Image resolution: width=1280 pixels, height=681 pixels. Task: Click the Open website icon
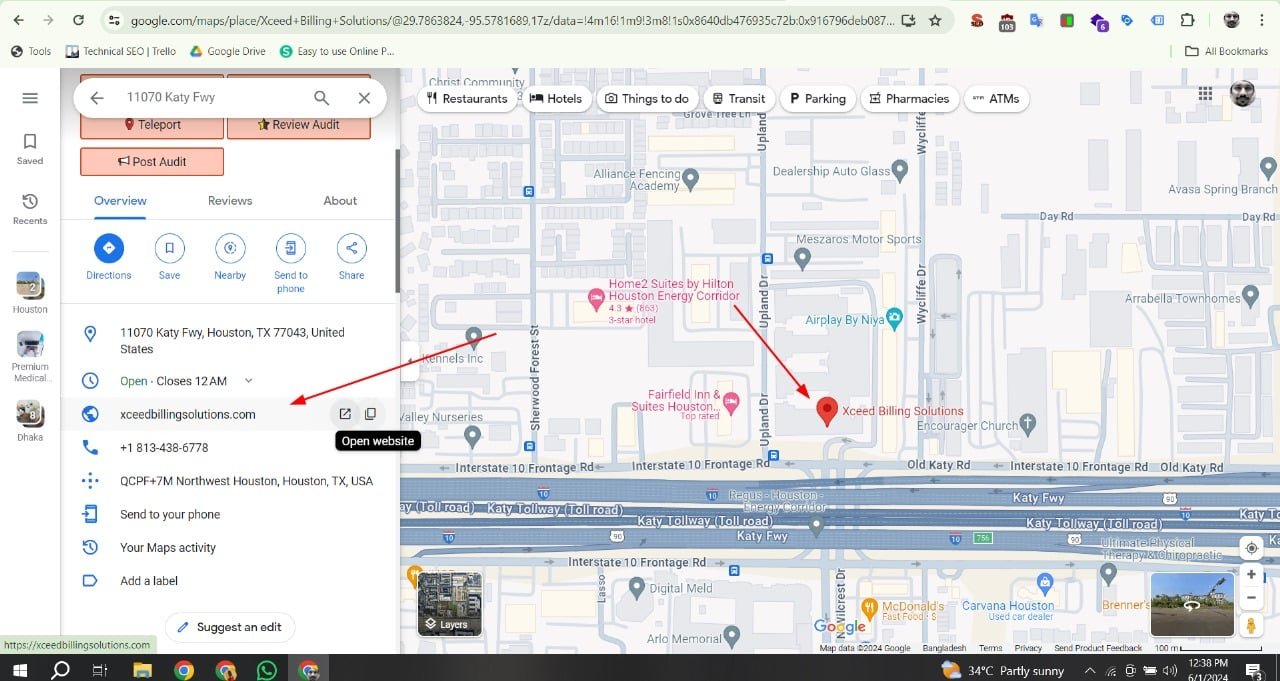pos(345,414)
